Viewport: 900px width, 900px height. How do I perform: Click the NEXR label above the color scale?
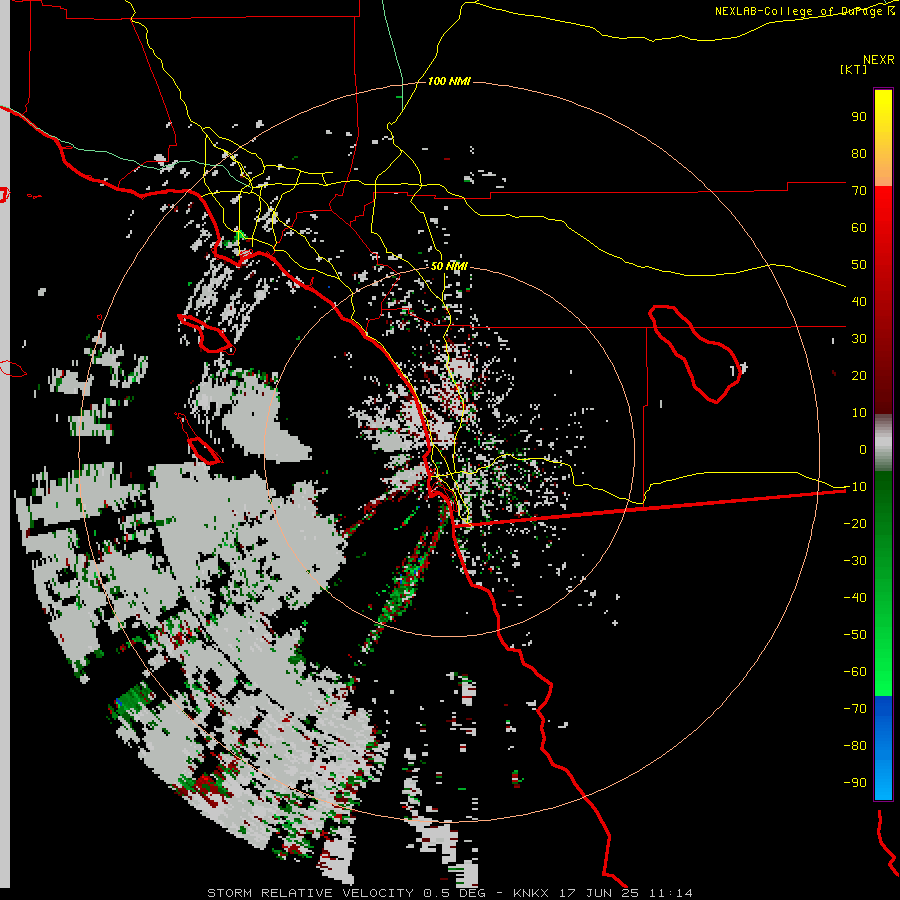click(879, 60)
